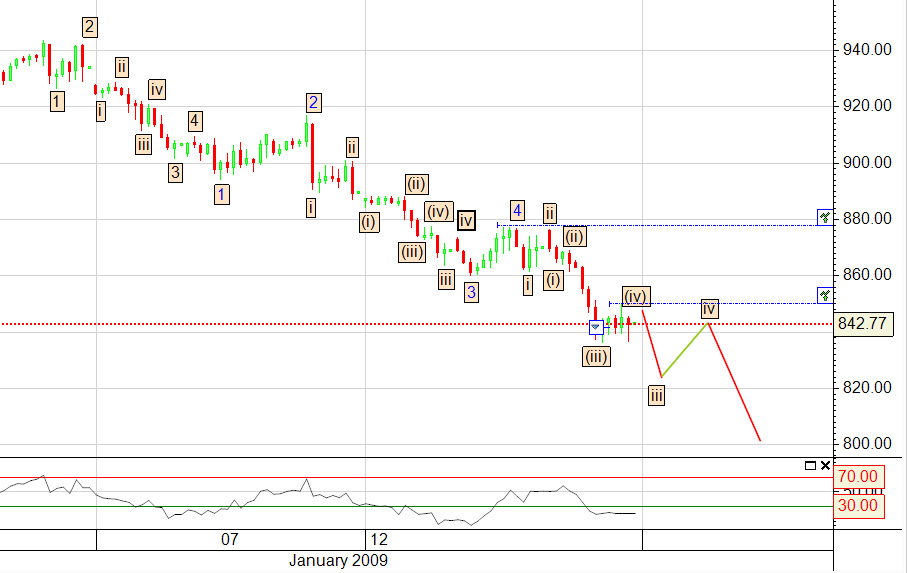Viewport: 907px width, 573px height.
Task: Click the green 30 level line in RSI panel
Action: pos(416,507)
